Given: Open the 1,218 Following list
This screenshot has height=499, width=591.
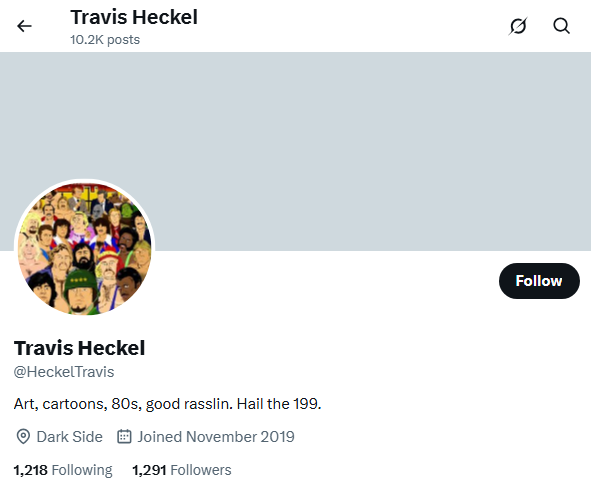Looking at the screenshot, I should (63, 470).
